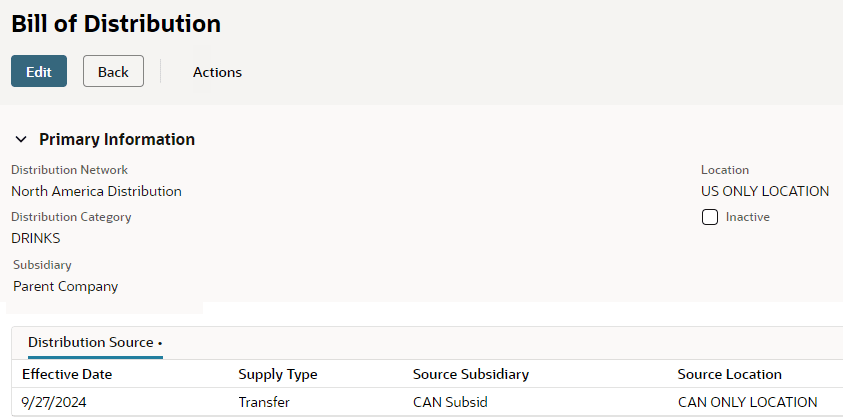Click the Bill of Distribution page title
The image size is (843, 418).
point(116,23)
